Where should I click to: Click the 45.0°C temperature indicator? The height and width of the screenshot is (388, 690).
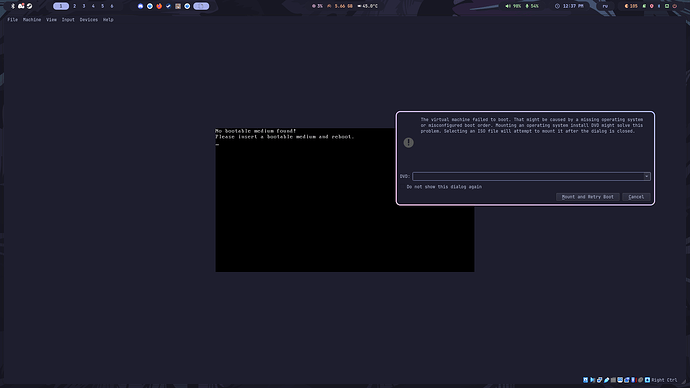click(367, 6)
